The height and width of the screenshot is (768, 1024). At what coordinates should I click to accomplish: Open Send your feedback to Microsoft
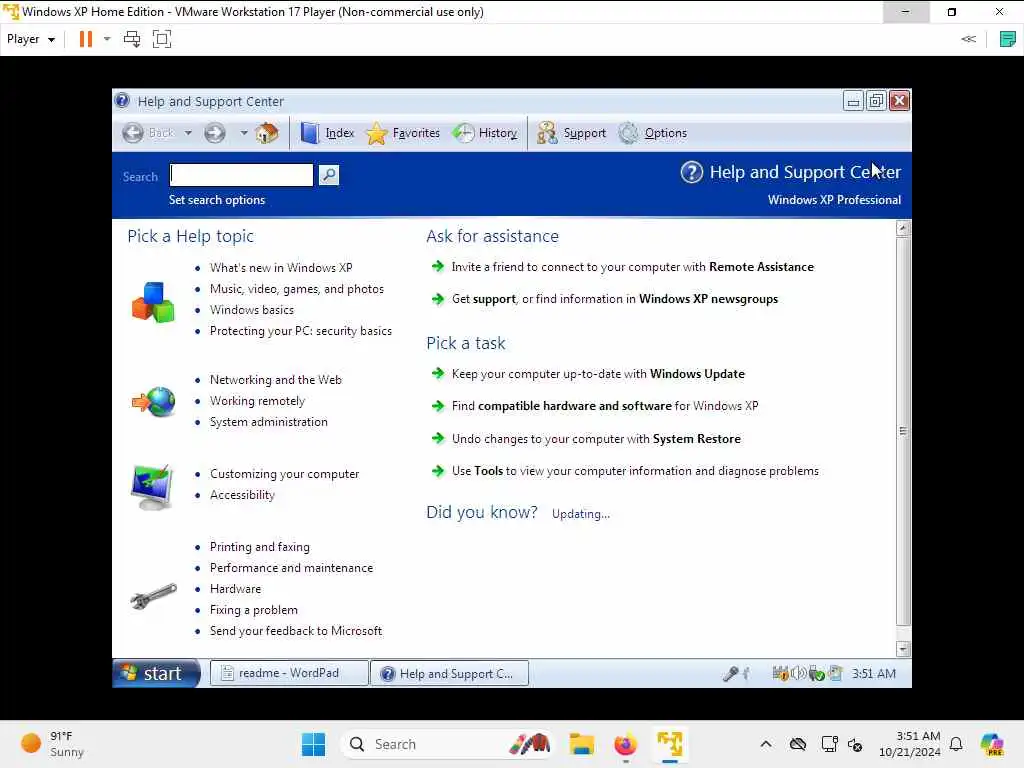tap(296, 631)
